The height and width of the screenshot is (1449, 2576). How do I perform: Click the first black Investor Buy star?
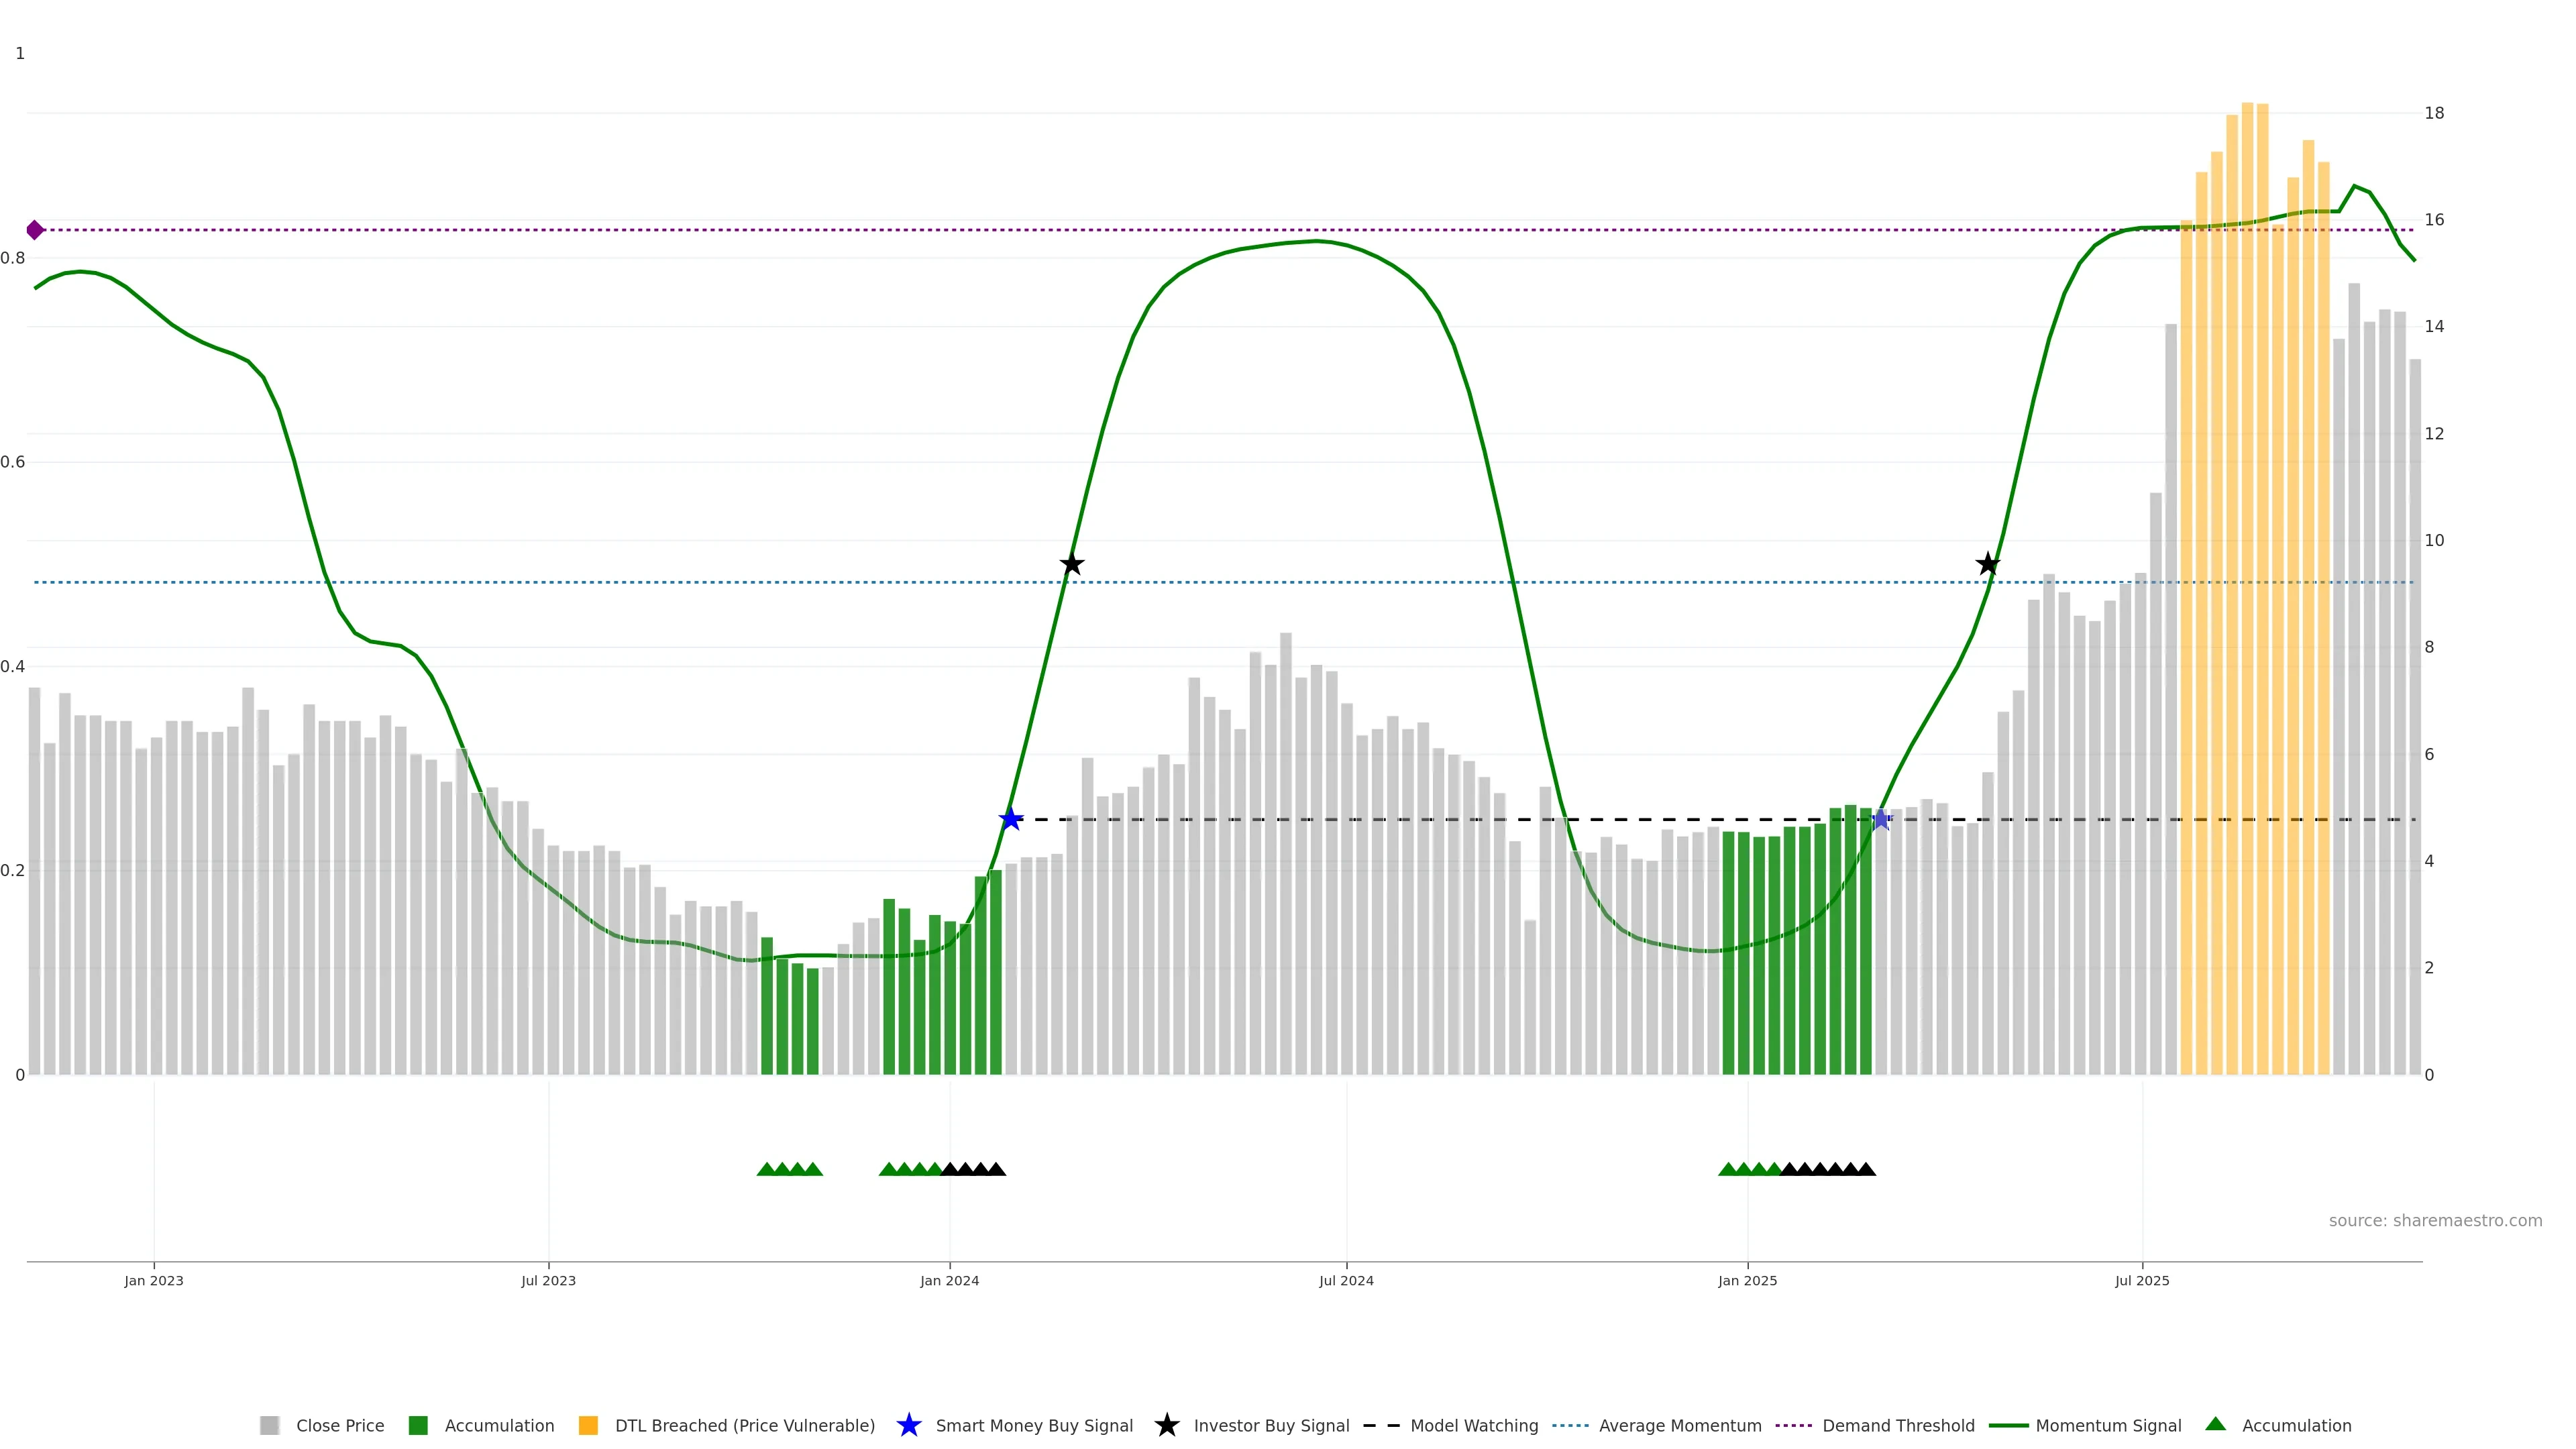(1071, 564)
